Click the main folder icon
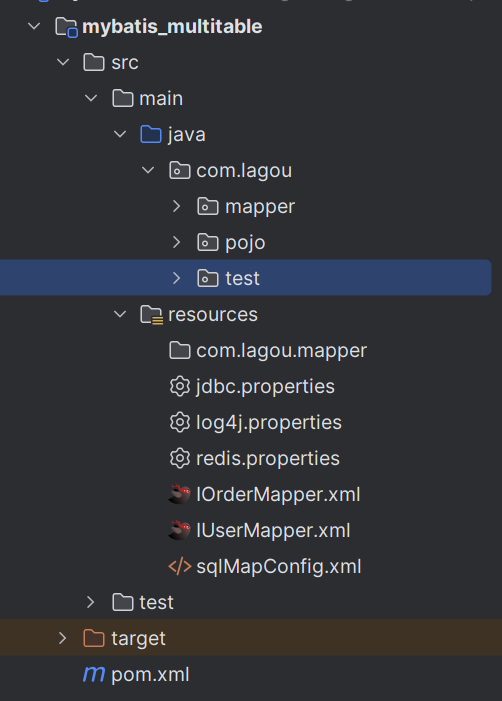 [x=122, y=98]
